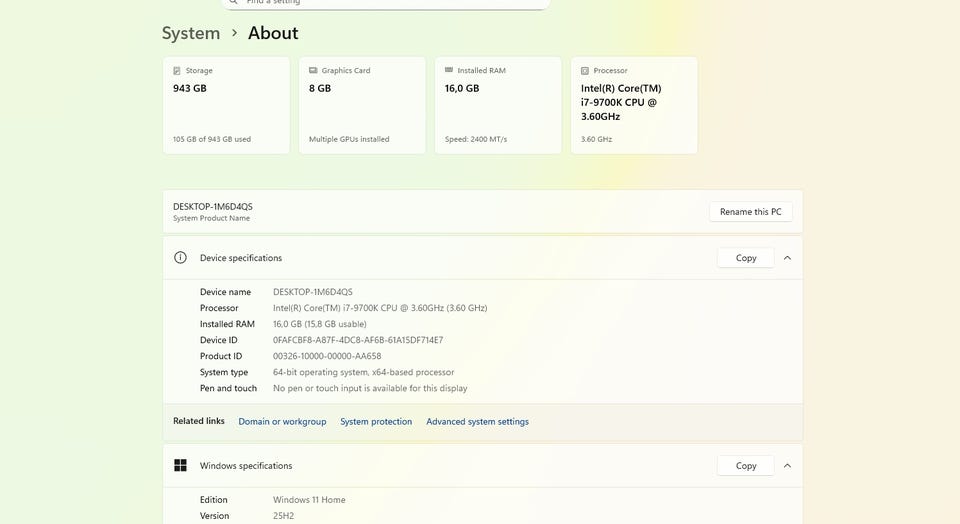Click the Graphics Card icon
This screenshot has height=524, width=960.
(x=313, y=71)
